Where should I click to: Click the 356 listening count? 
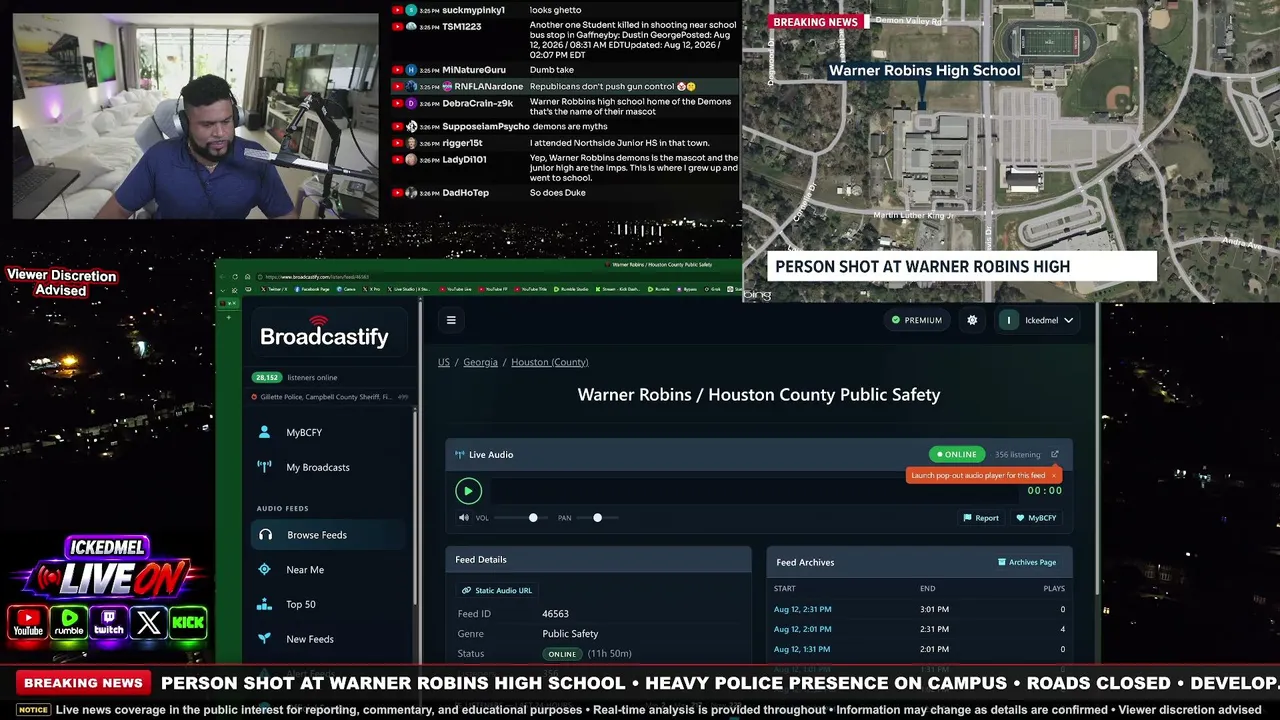[1017, 454]
